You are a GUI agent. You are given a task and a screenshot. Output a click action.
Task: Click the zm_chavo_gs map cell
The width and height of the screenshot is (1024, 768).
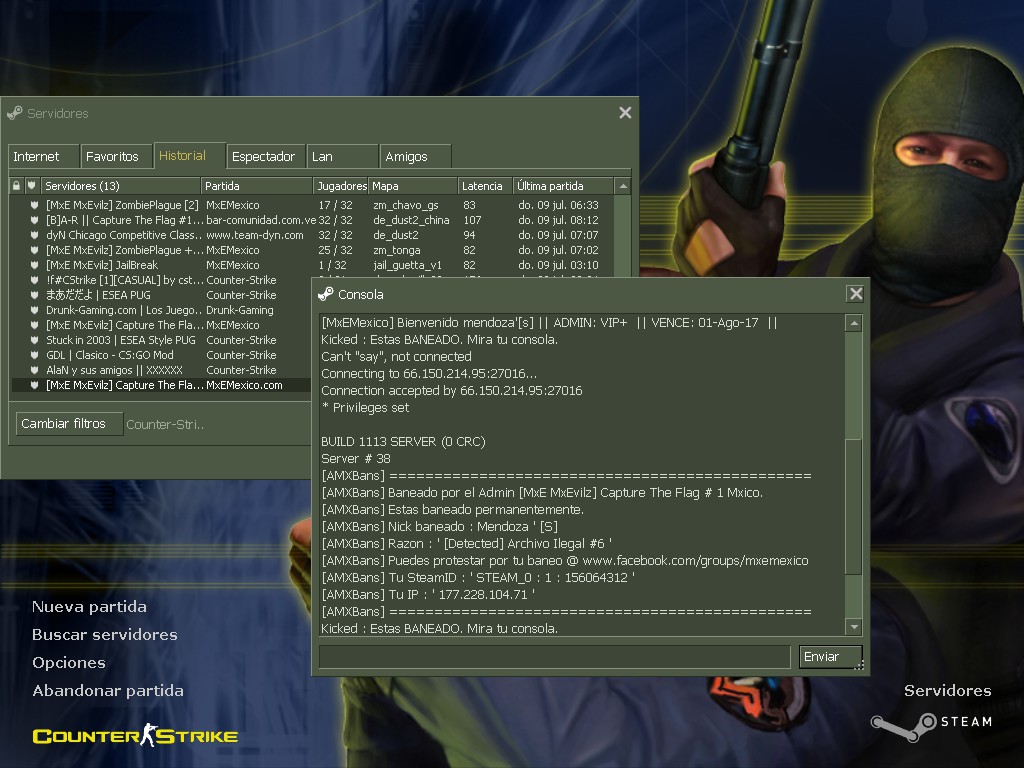(406, 205)
